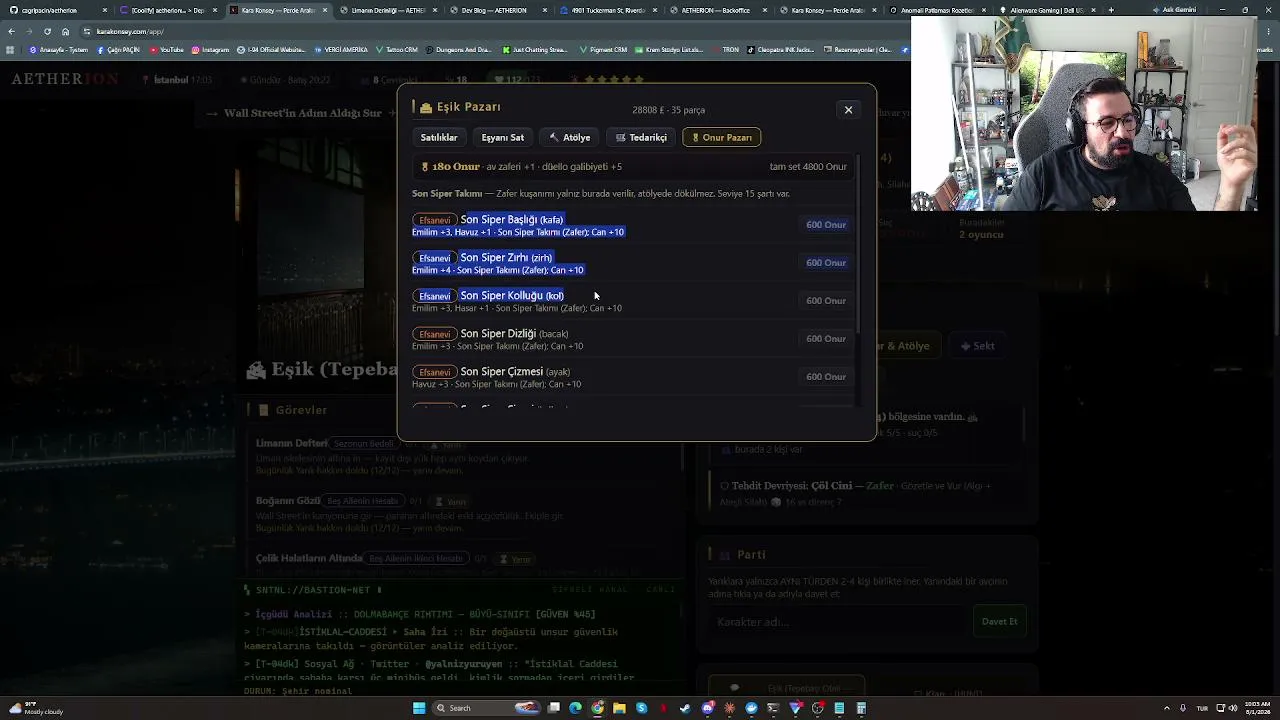Open the Anasayfa - Tystem bookmark
Image resolution: width=1280 pixels, height=720 pixels.
click(x=56, y=49)
